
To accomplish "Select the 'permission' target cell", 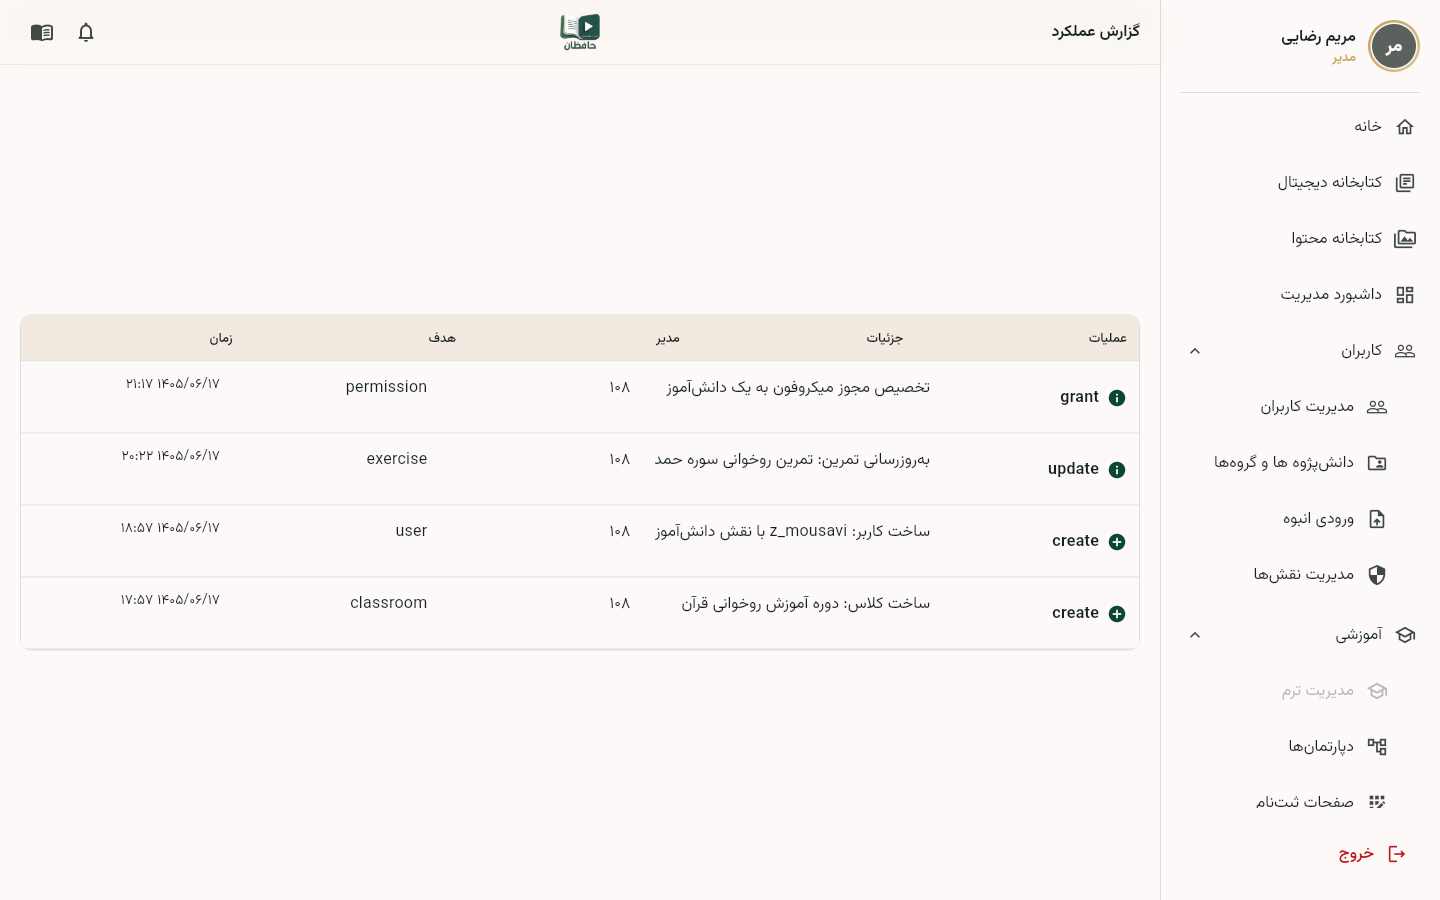I will point(386,387).
